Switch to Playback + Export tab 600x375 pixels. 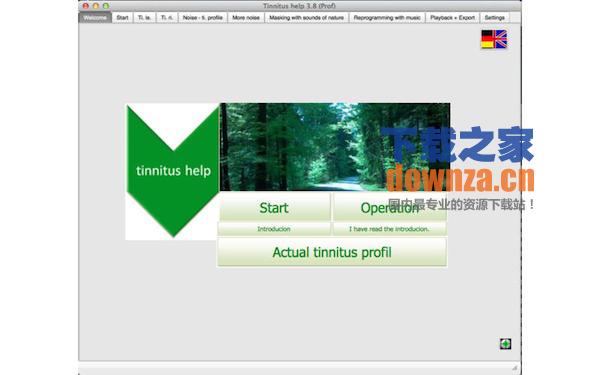[x=452, y=18]
